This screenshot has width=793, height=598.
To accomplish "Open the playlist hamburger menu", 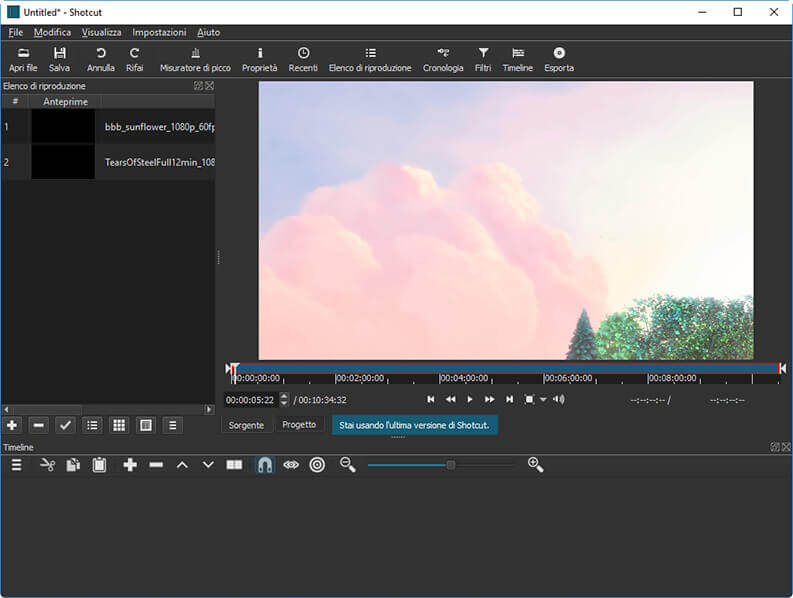I will point(172,425).
